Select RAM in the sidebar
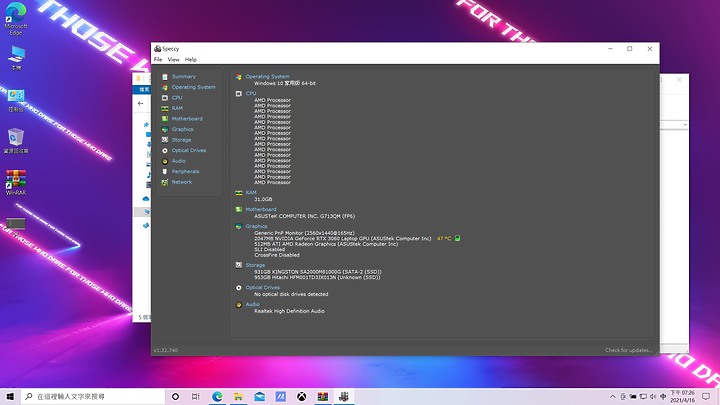Viewport: 720px width, 405px height. (x=177, y=108)
